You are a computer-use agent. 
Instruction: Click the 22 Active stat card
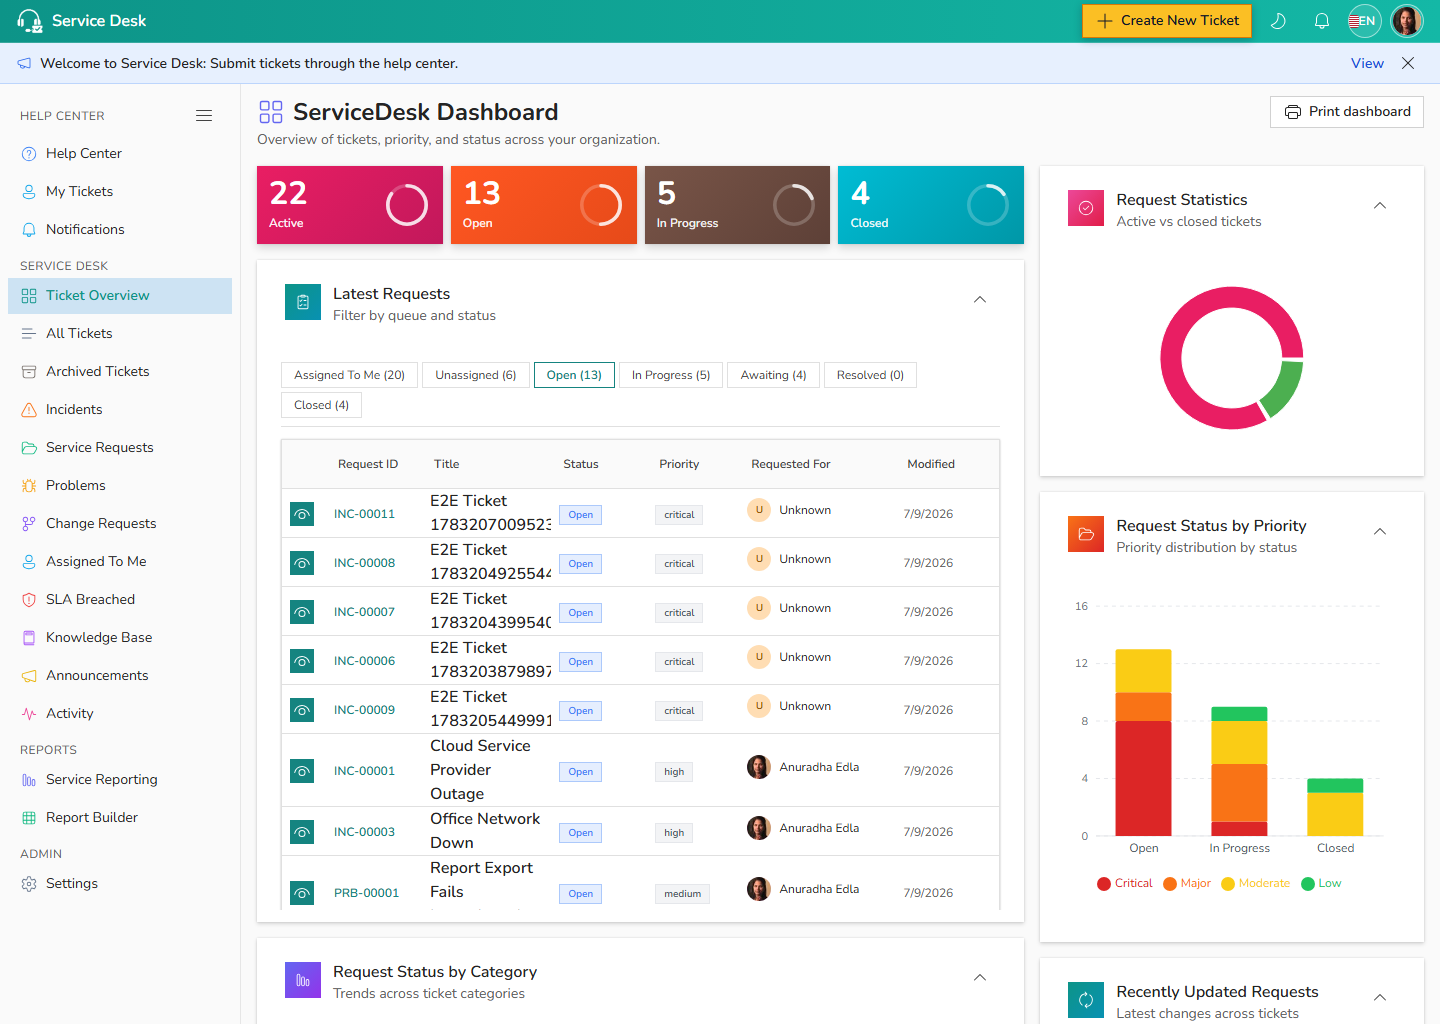click(x=350, y=205)
